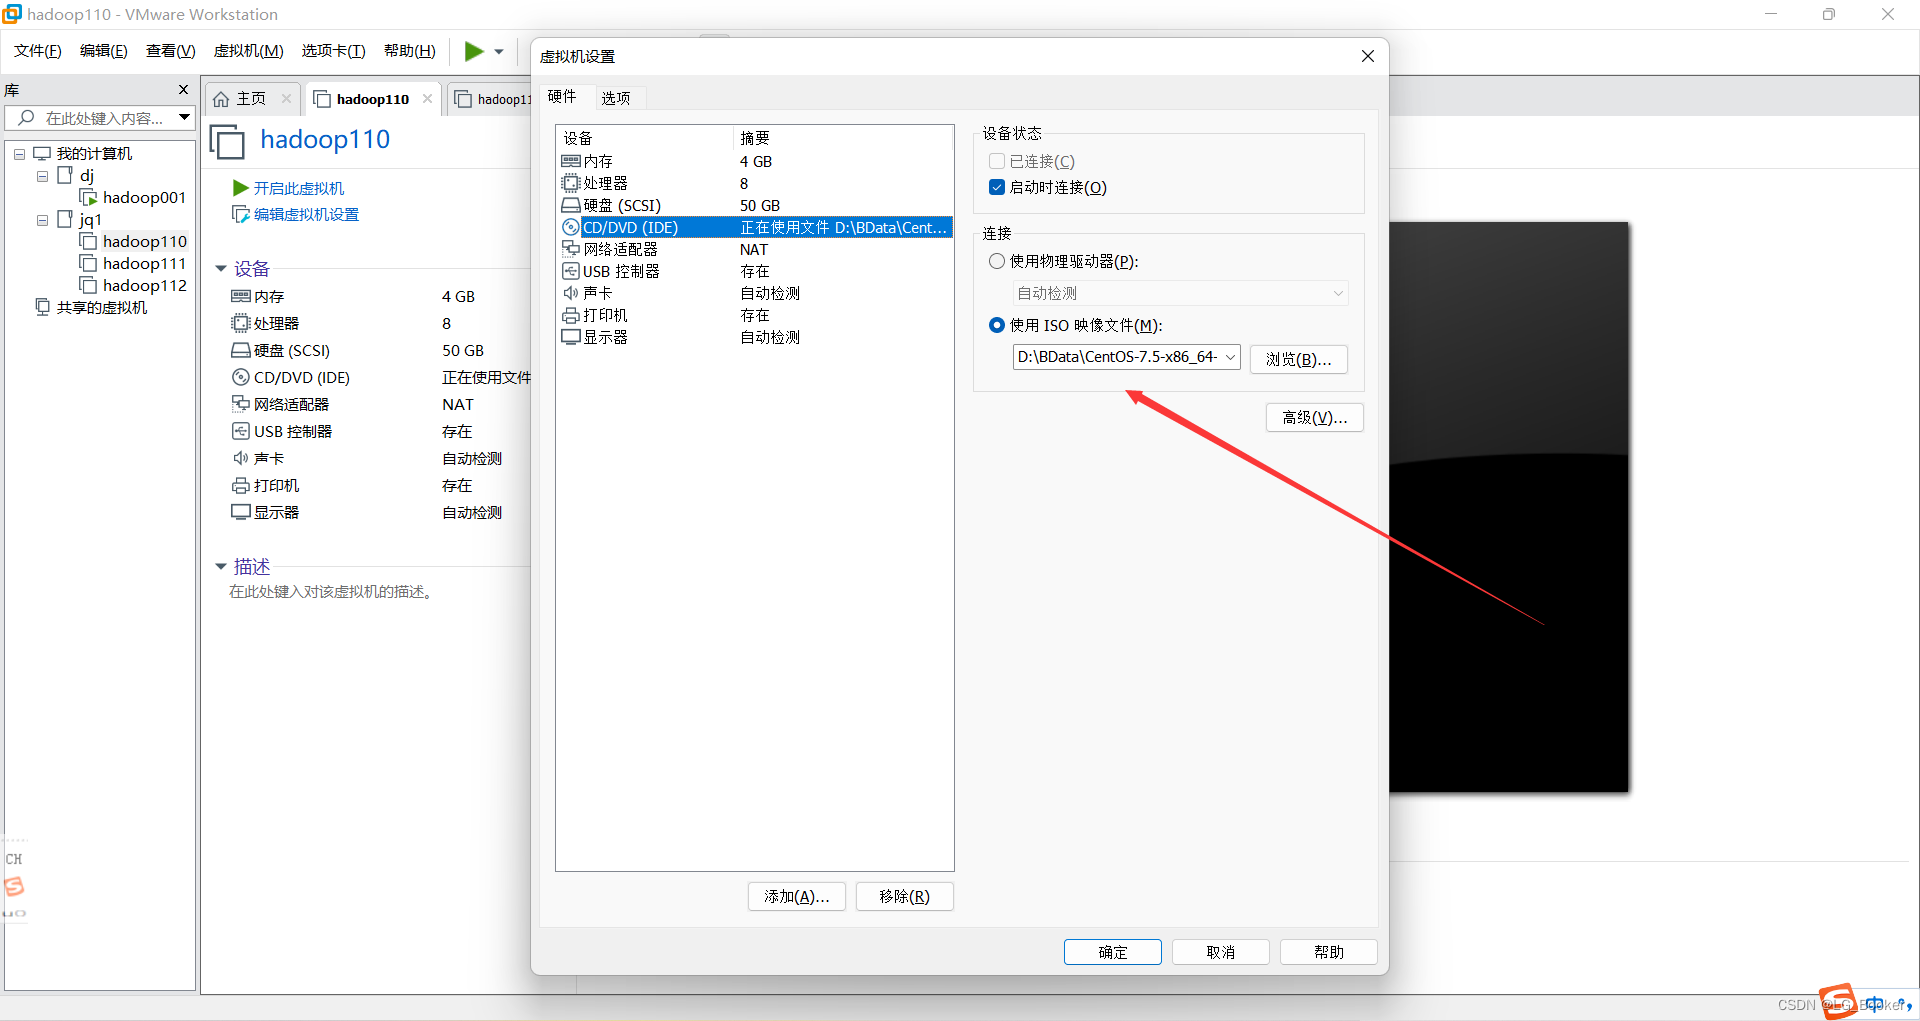Click the CD/DVD (IDE) disc icon in dialog
The height and width of the screenshot is (1021, 1920).
[571, 227]
